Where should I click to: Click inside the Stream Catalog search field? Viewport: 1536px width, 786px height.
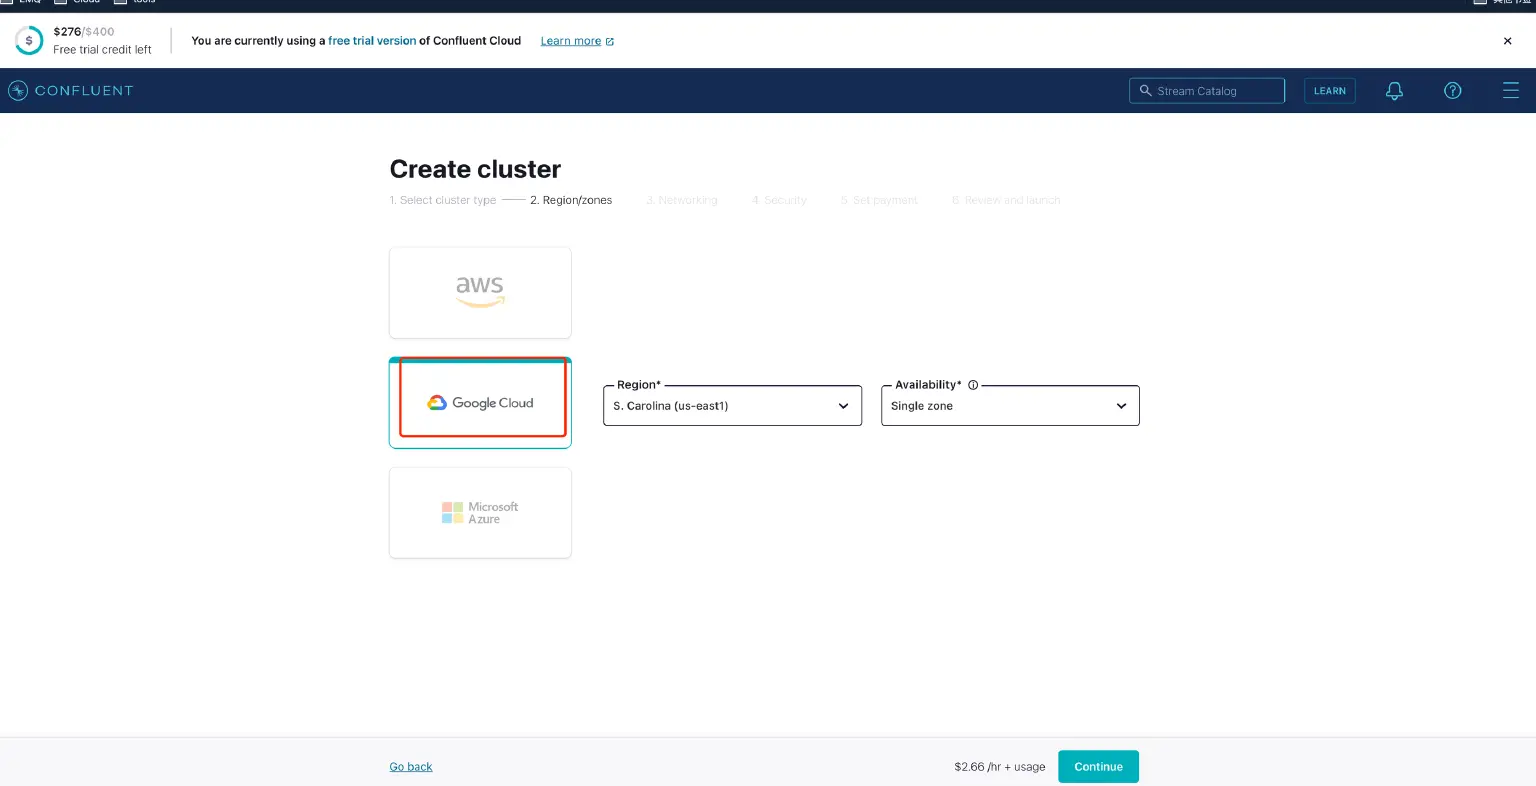(1207, 90)
